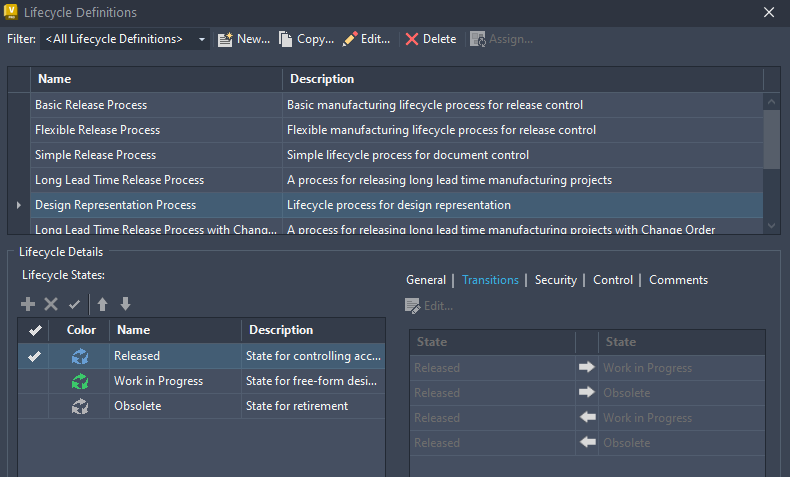Click the Work in Progress color icon
790x477 pixels.
point(81,381)
